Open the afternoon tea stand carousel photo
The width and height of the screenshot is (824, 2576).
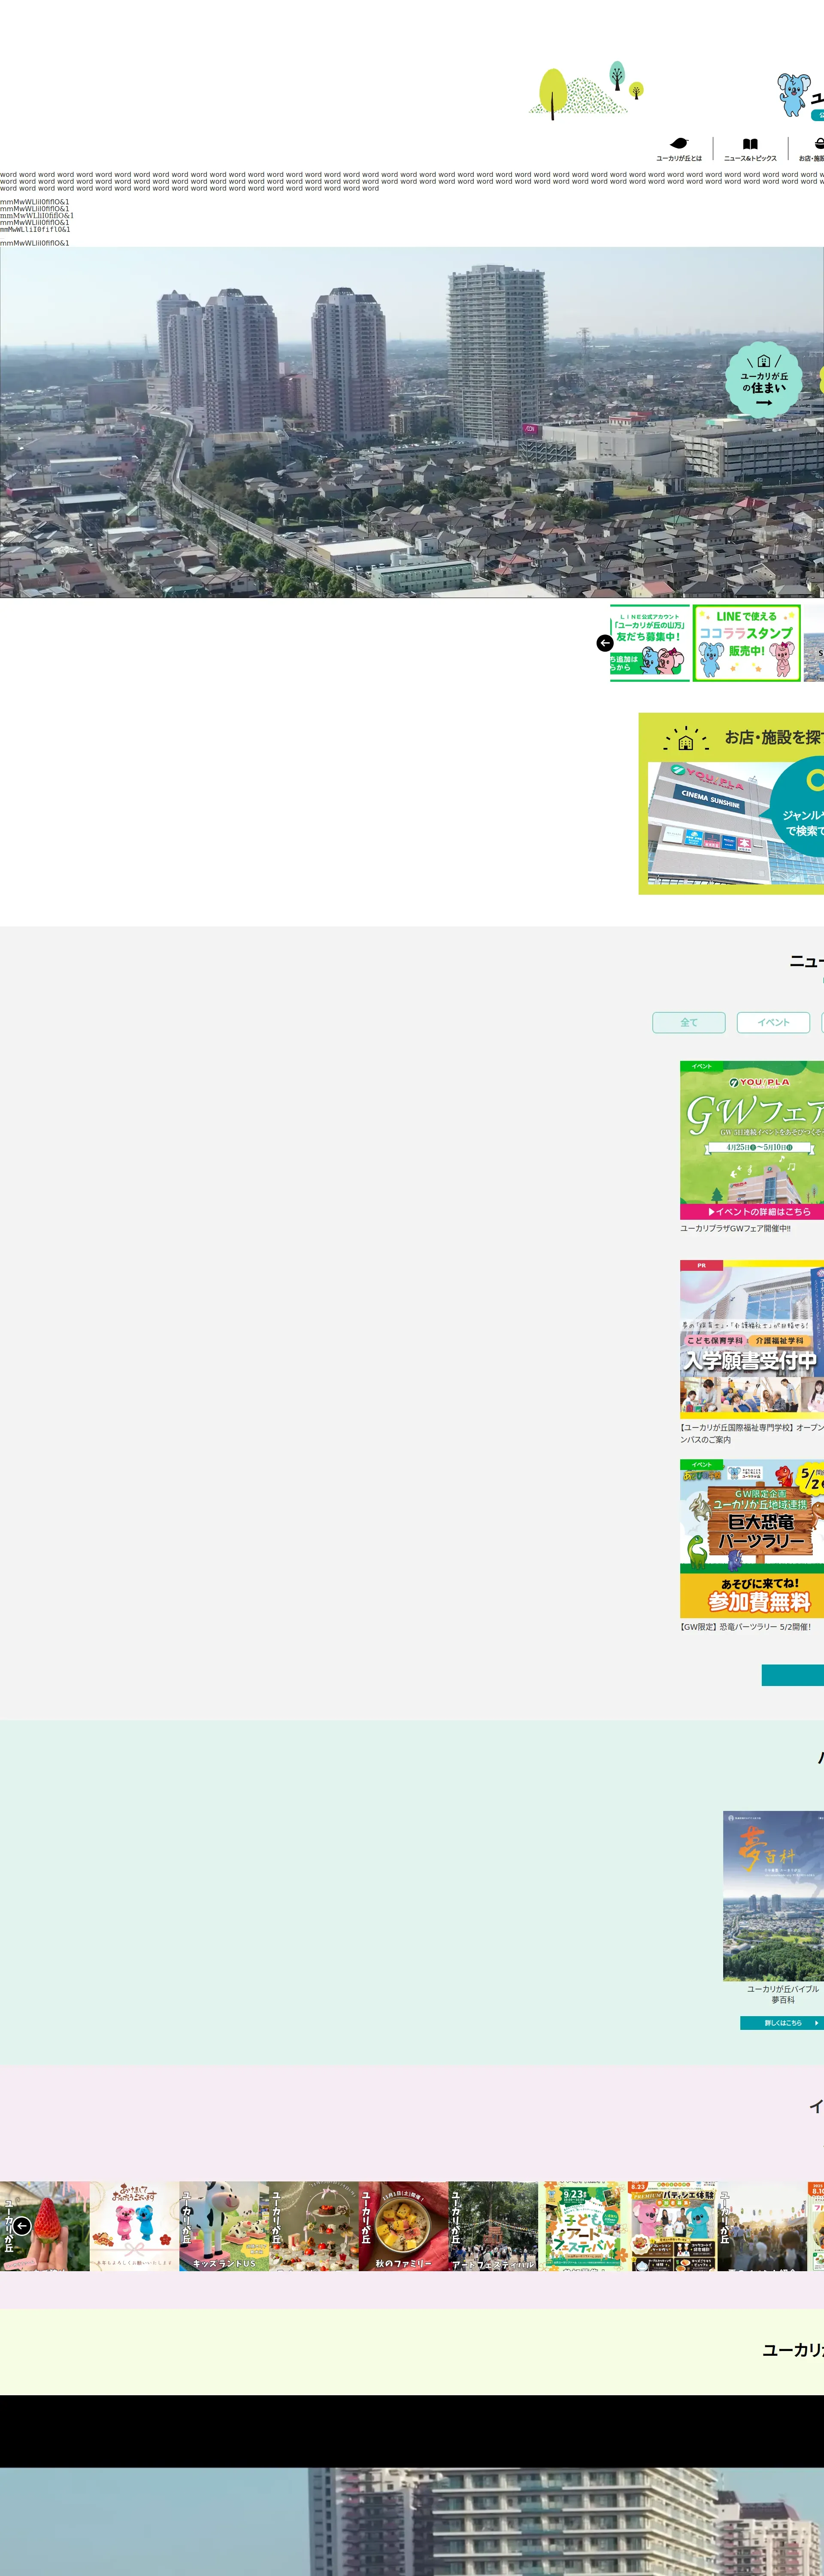pyautogui.click(x=314, y=2226)
